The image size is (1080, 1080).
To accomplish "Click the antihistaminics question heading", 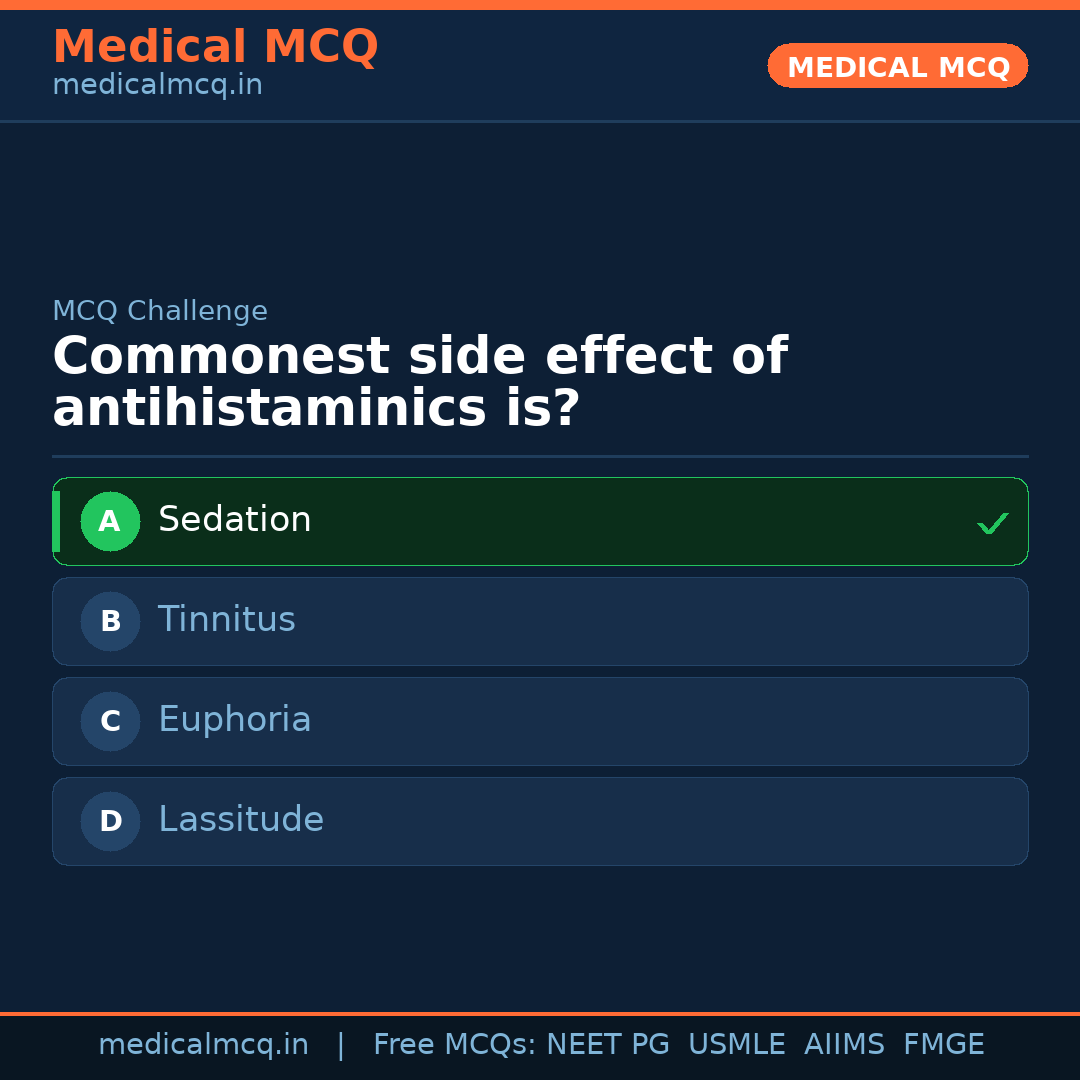I will pos(420,383).
